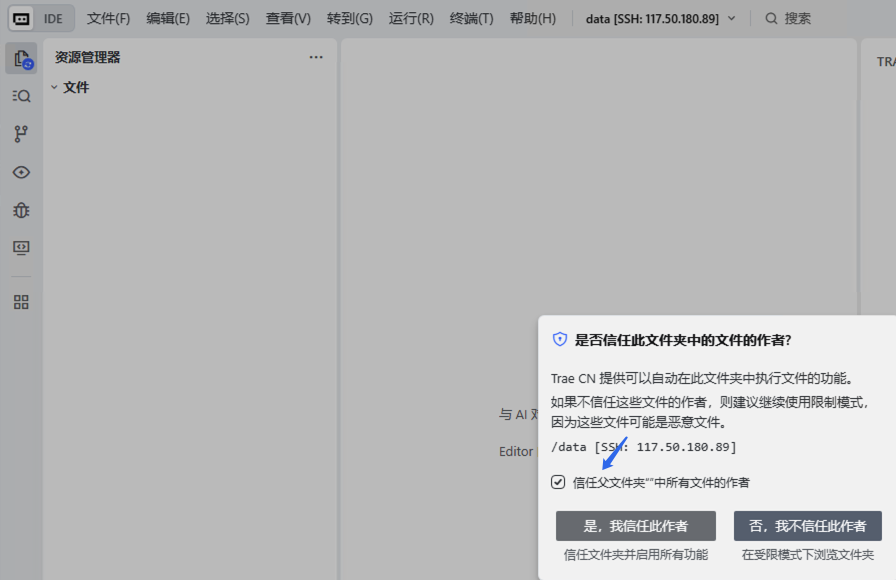Screen dimensions: 896x580
Task: Switch to IDE mode toggle
Action: click(x=53, y=18)
